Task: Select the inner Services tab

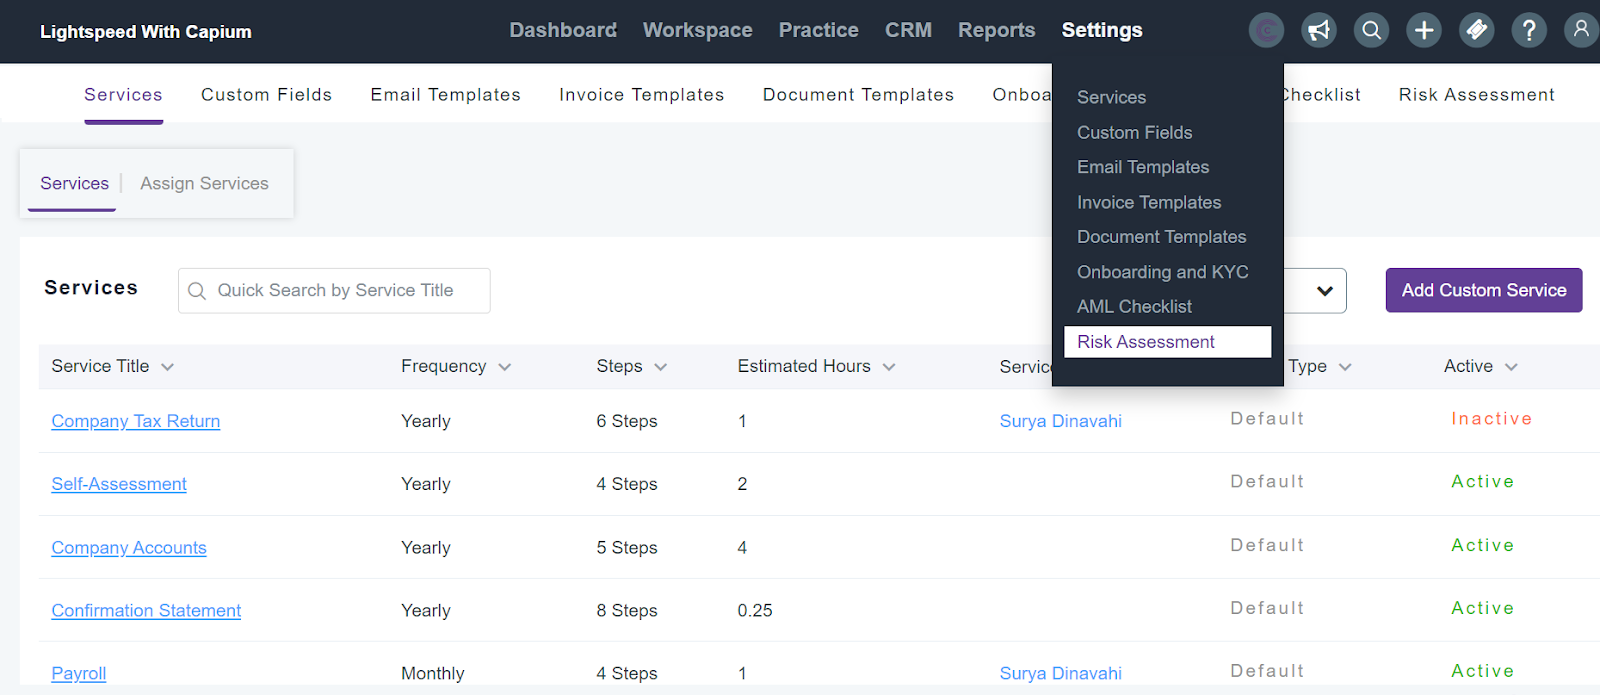Action: 74,184
